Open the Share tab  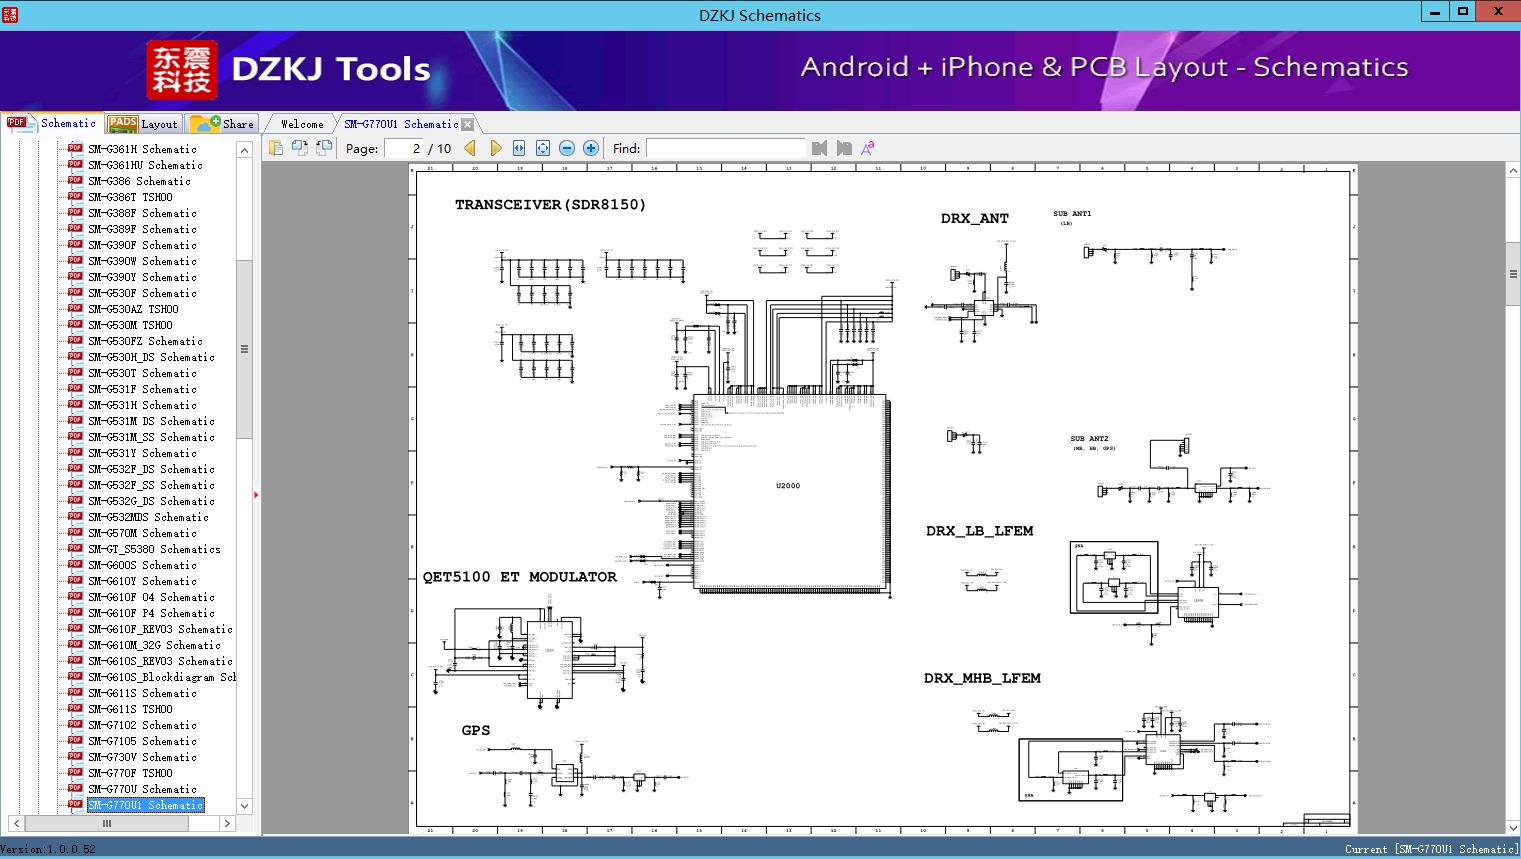(x=222, y=124)
